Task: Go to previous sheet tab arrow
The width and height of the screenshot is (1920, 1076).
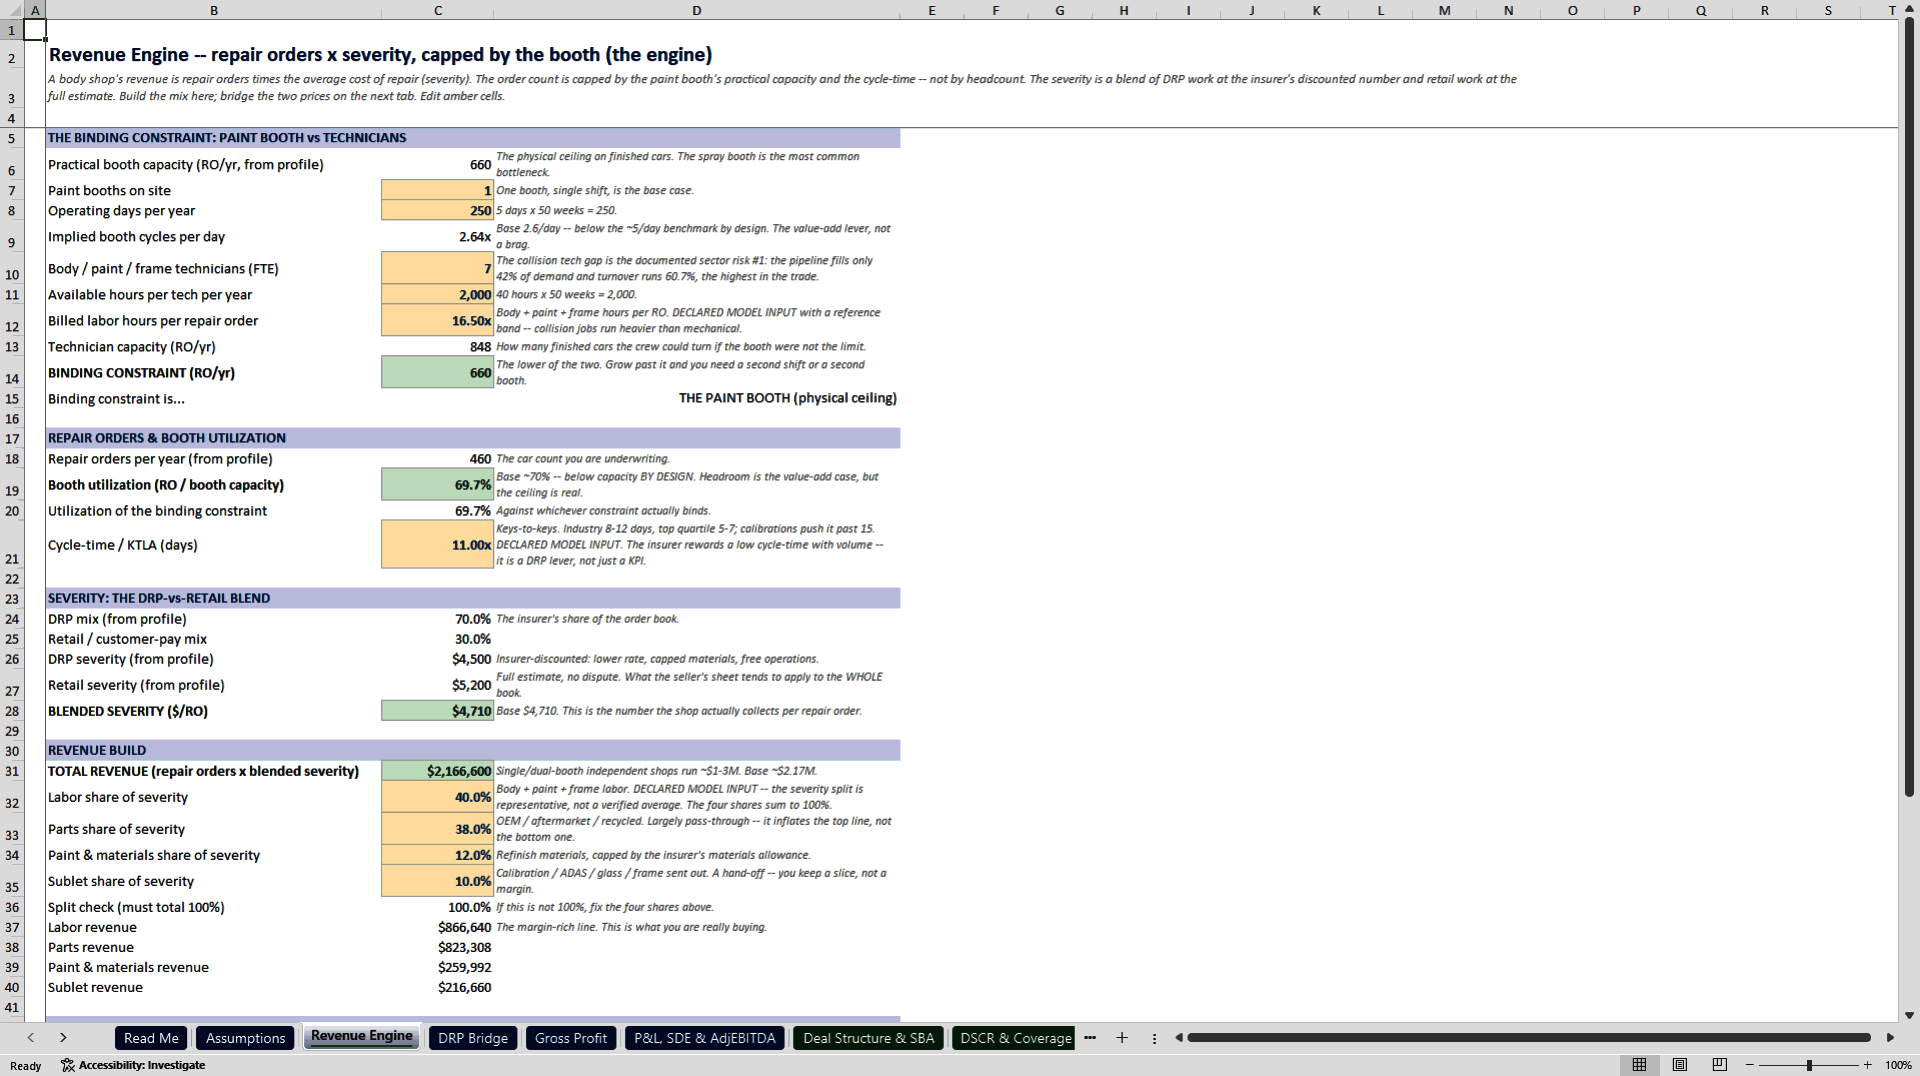Action: (31, 1038)
